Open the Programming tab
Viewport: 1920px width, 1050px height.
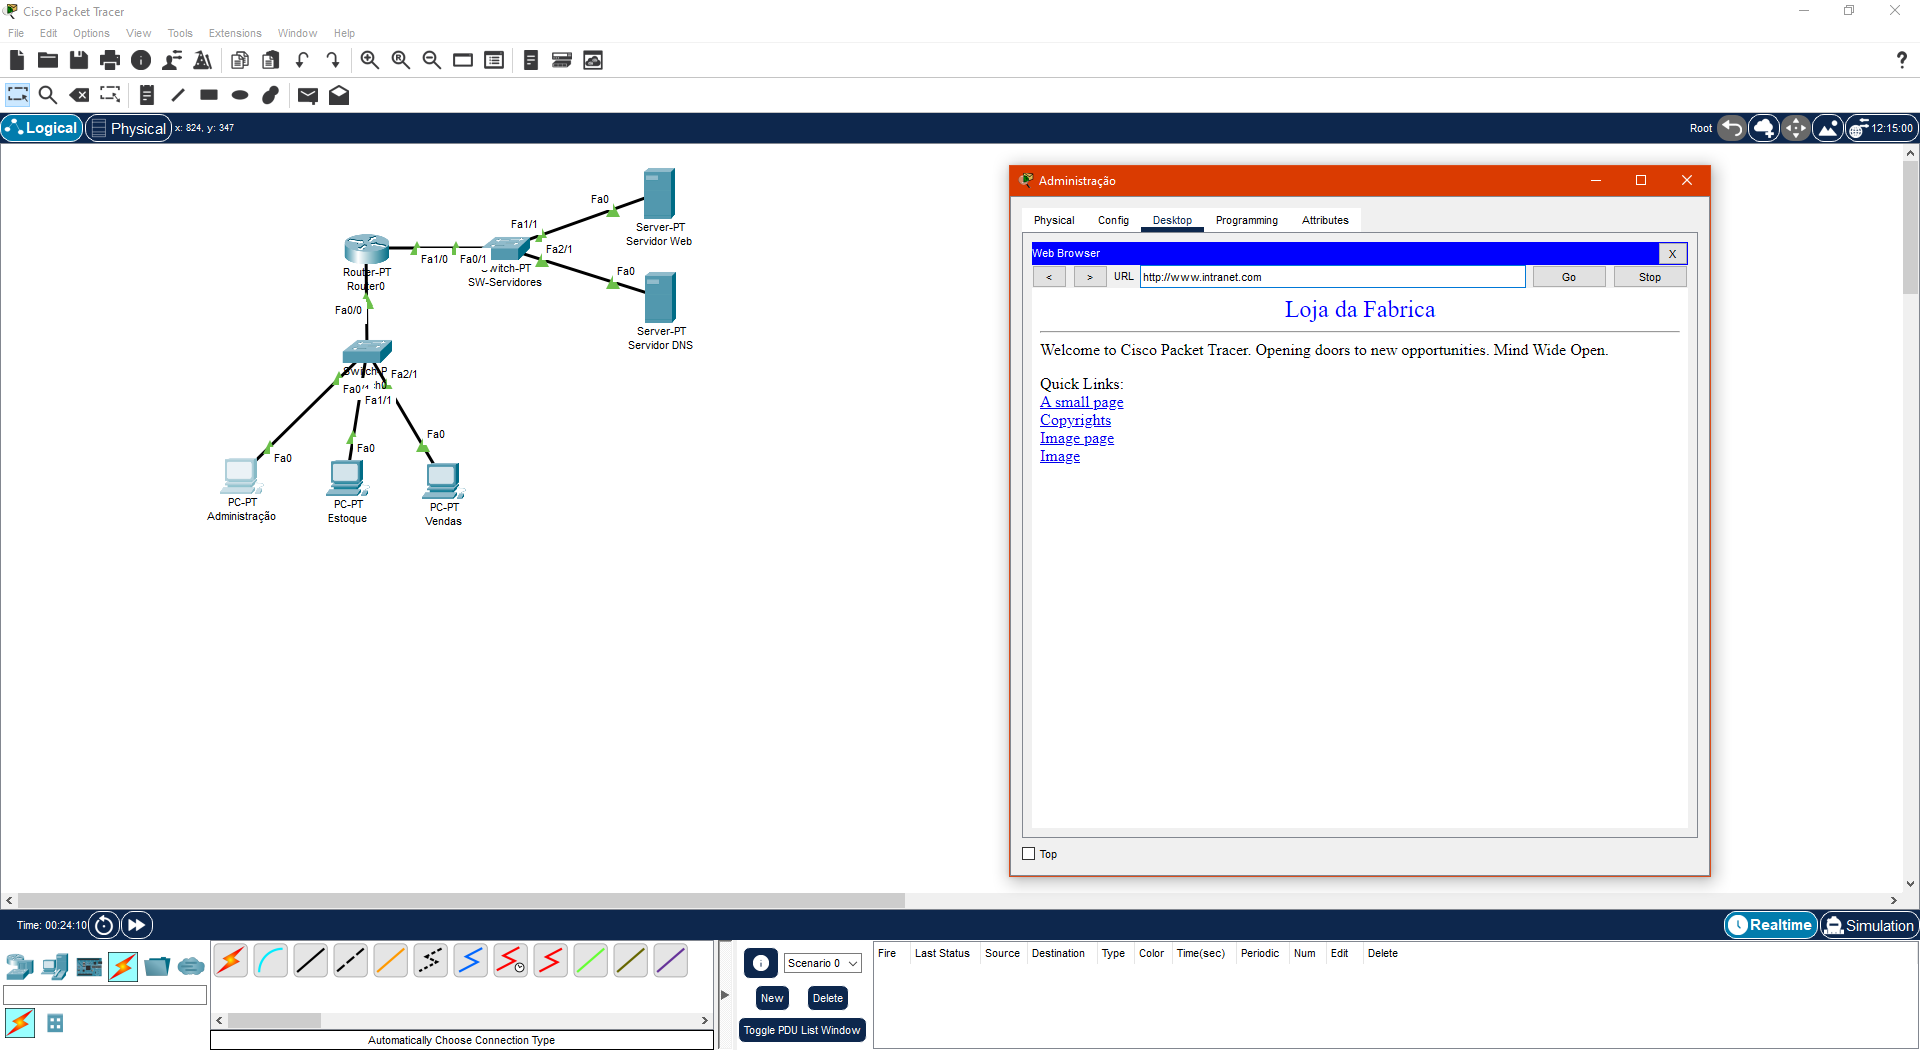(1247, 220)
